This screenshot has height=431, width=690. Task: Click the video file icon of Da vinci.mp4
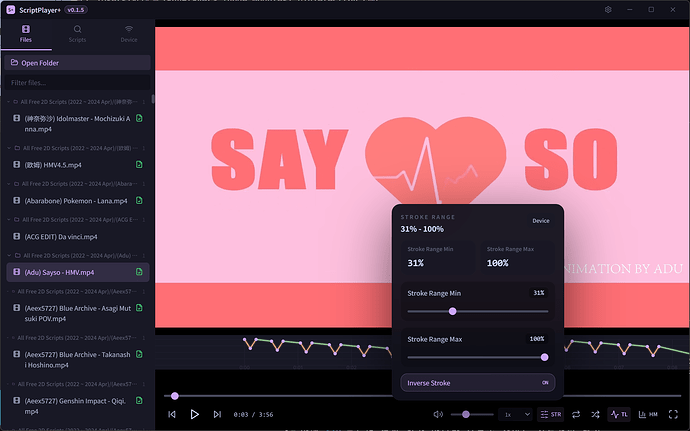pyautogui.click(x=17, y=236)
